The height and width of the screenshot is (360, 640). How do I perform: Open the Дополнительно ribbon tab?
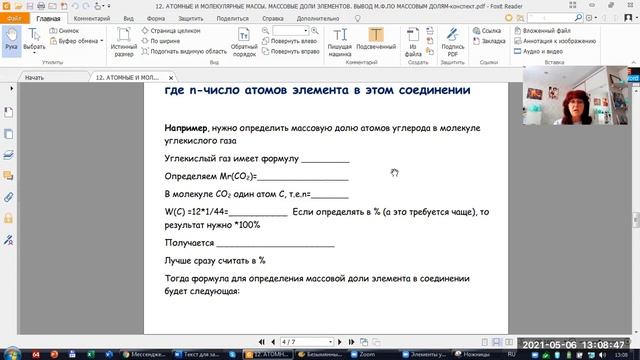(x=318, y=18)
